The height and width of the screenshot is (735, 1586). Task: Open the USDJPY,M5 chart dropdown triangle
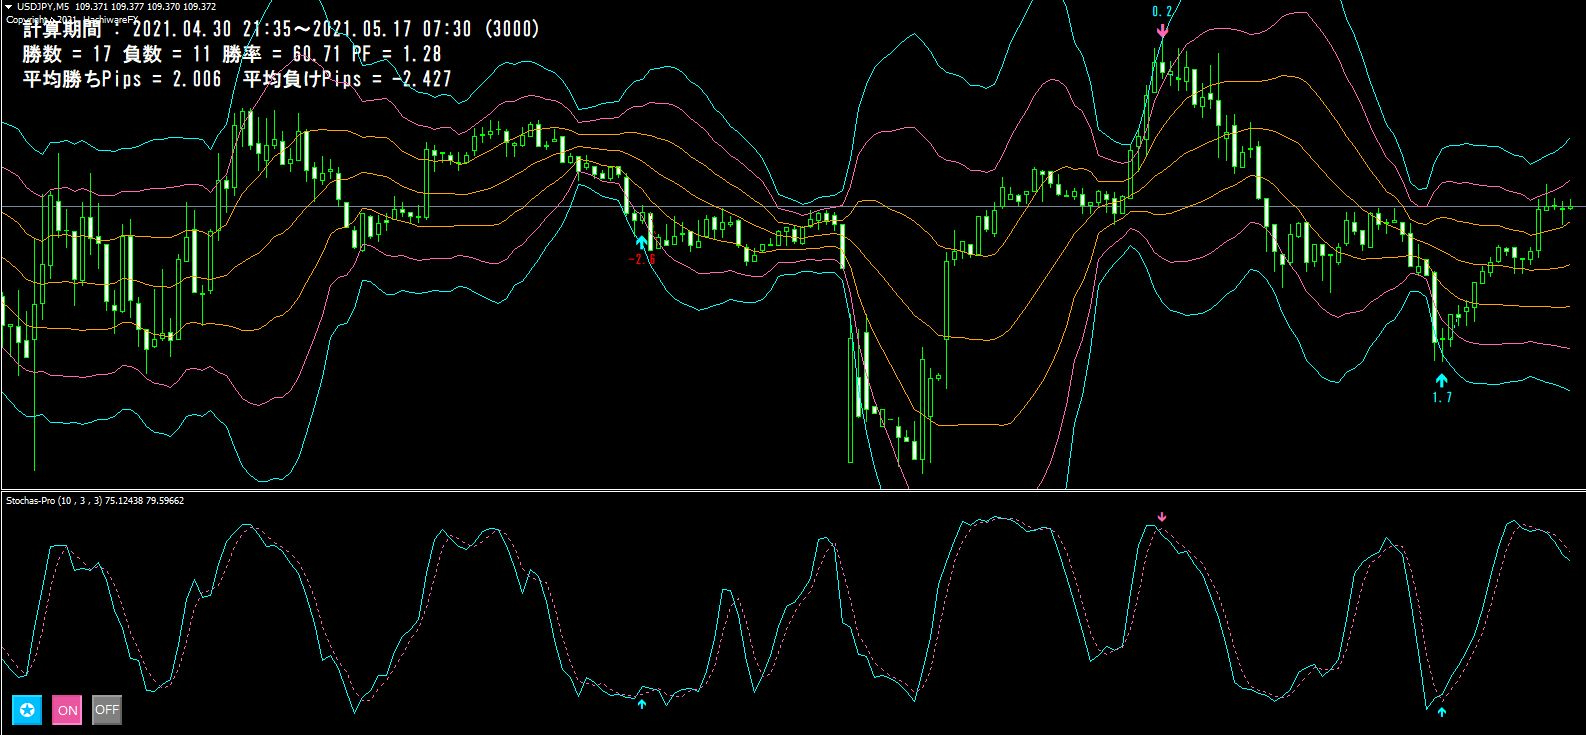9,6
